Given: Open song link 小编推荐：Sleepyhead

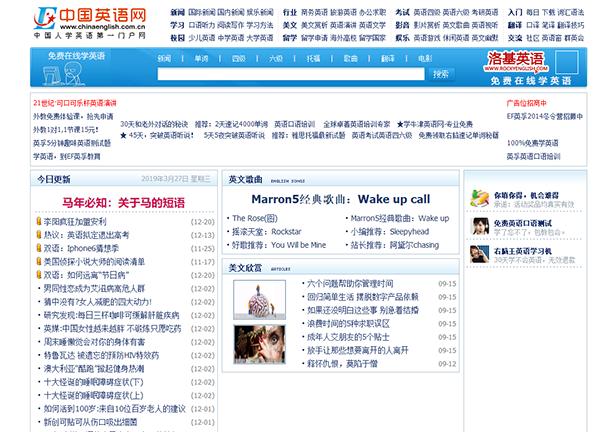Looking at the screenshot, I should click(x=390, y=231).
